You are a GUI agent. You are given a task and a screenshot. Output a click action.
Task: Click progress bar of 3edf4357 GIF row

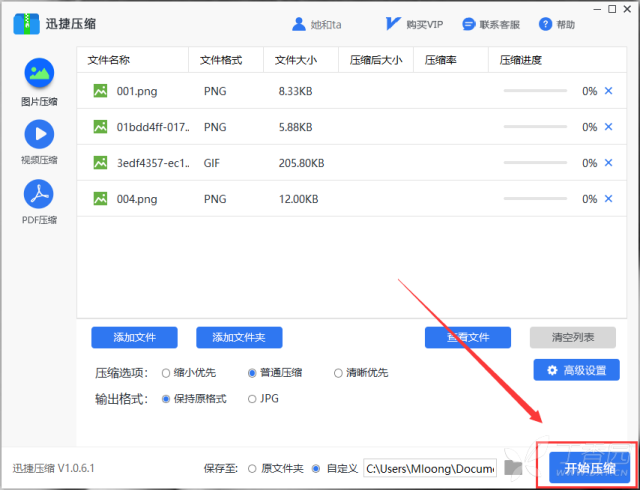coord(534,163)
